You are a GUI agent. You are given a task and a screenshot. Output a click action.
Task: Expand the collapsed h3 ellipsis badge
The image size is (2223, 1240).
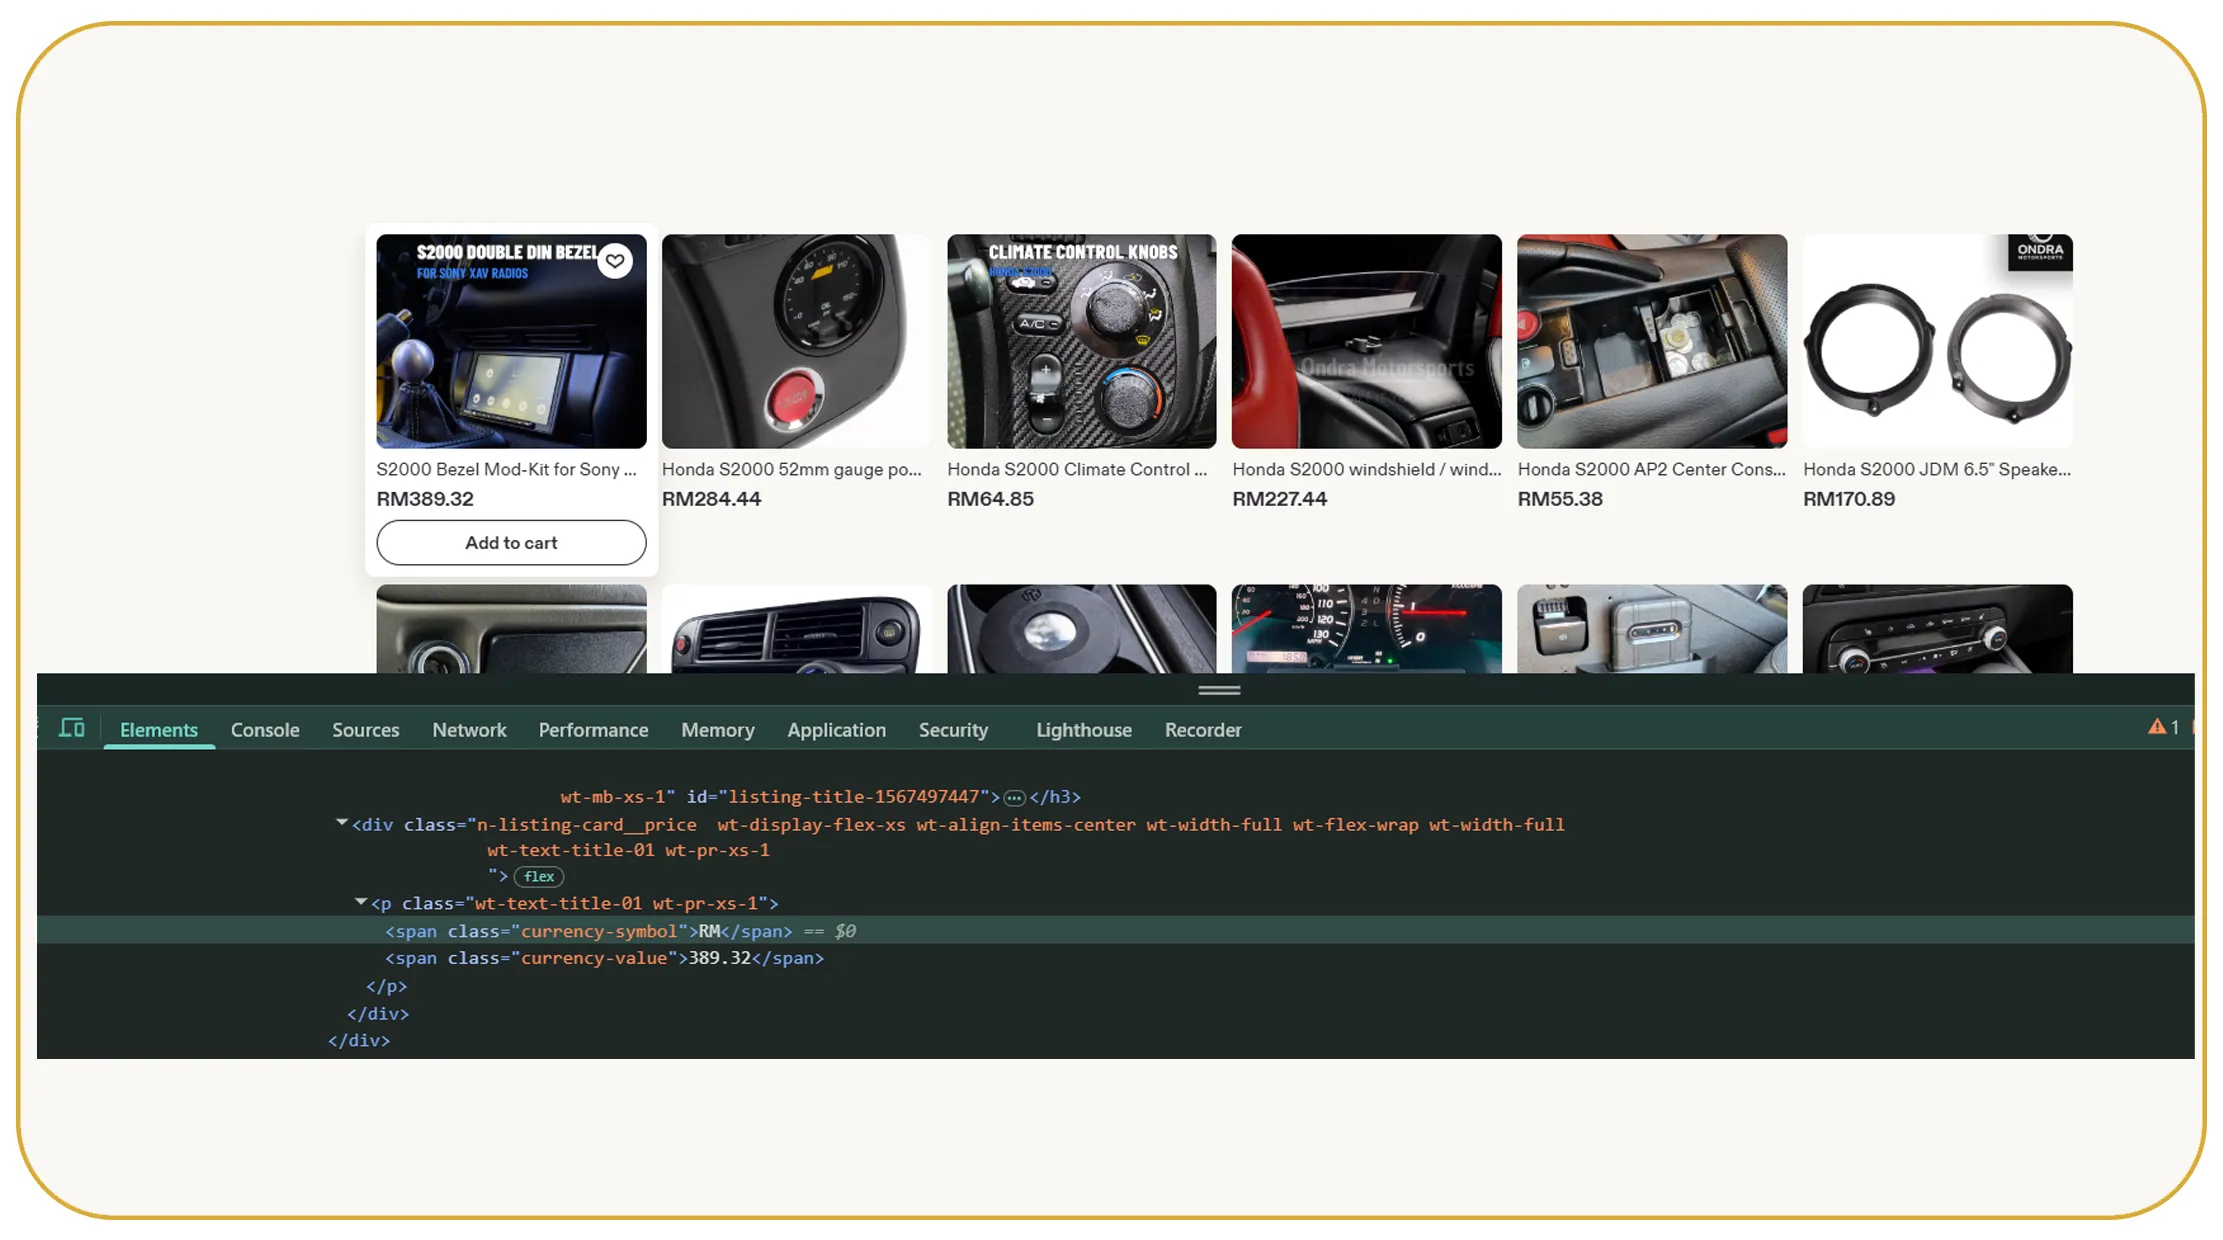[1014, 798]
